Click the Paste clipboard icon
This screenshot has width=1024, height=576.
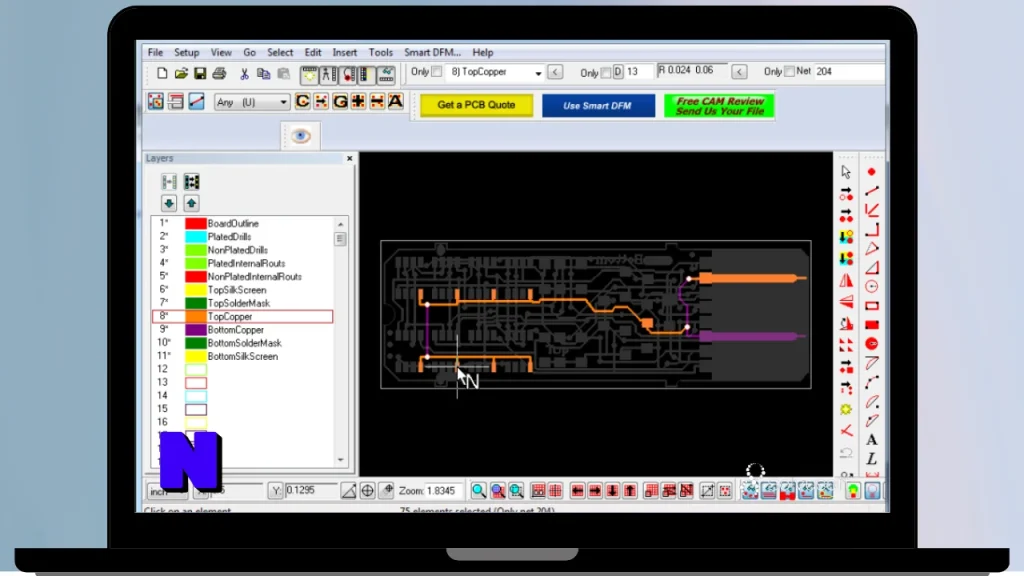click(283, 74)
